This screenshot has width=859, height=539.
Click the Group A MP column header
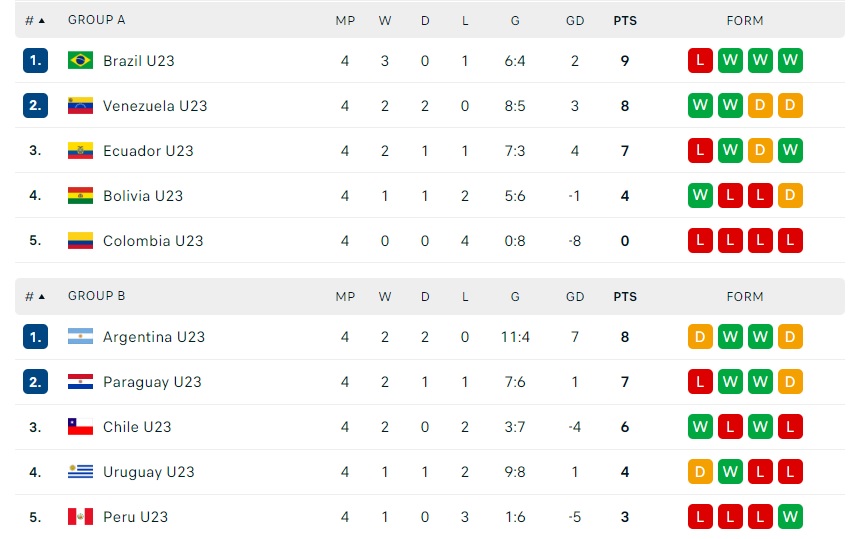click(x=345, y=21)
